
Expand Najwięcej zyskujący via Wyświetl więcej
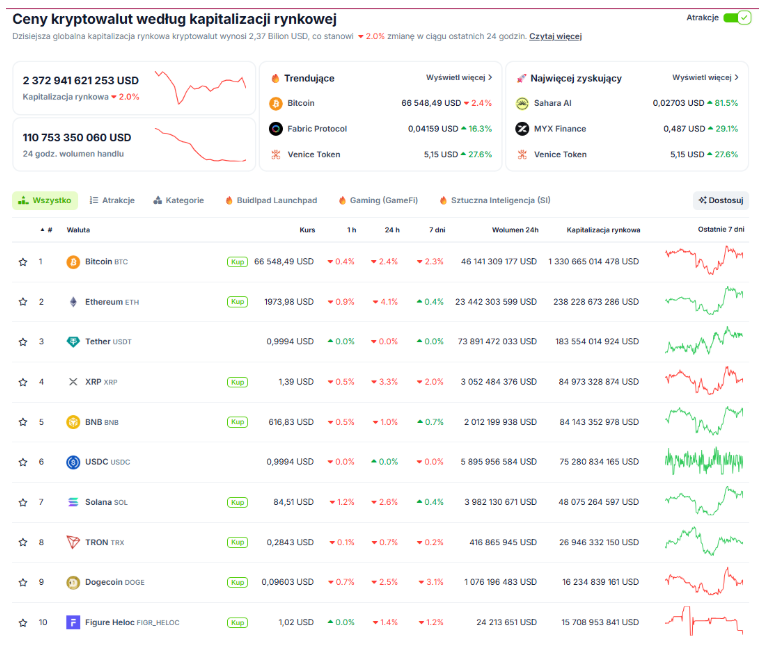[705, 77]
